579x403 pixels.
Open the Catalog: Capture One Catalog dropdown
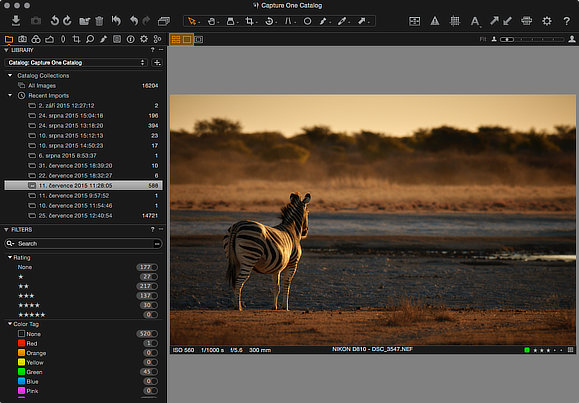point(76,62)
